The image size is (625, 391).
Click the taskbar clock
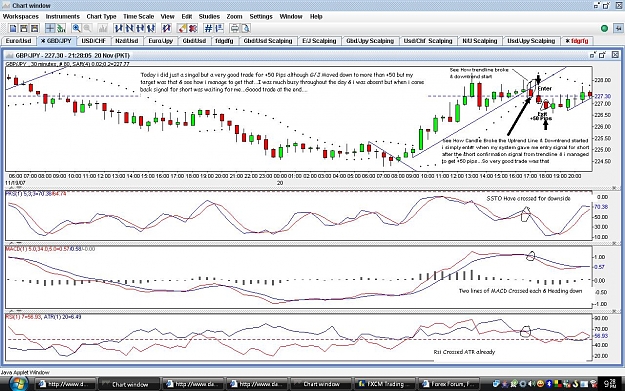pos(611,384)
